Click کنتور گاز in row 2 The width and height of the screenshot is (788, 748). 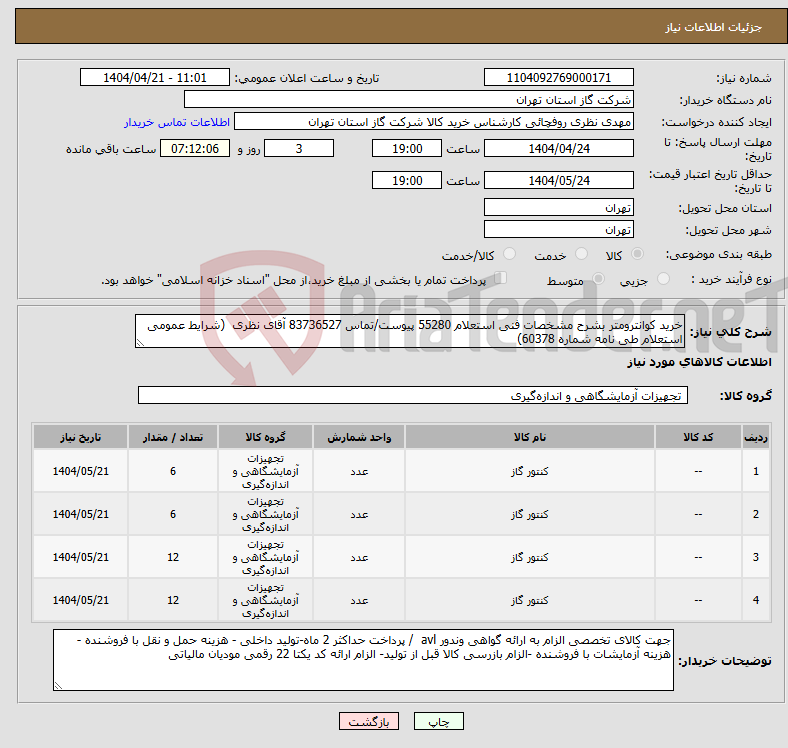pos(530,514)
